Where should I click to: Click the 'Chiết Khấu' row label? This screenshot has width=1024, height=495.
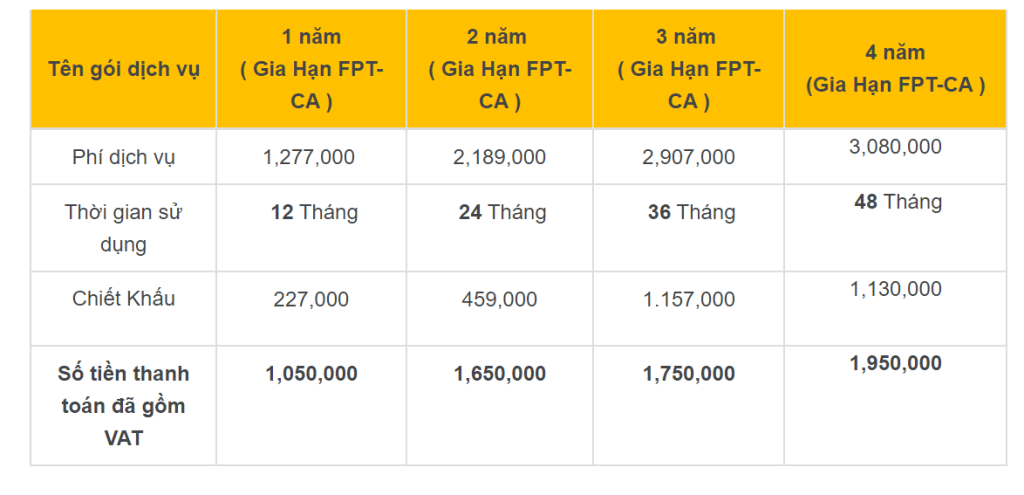(x=123, y=298)
